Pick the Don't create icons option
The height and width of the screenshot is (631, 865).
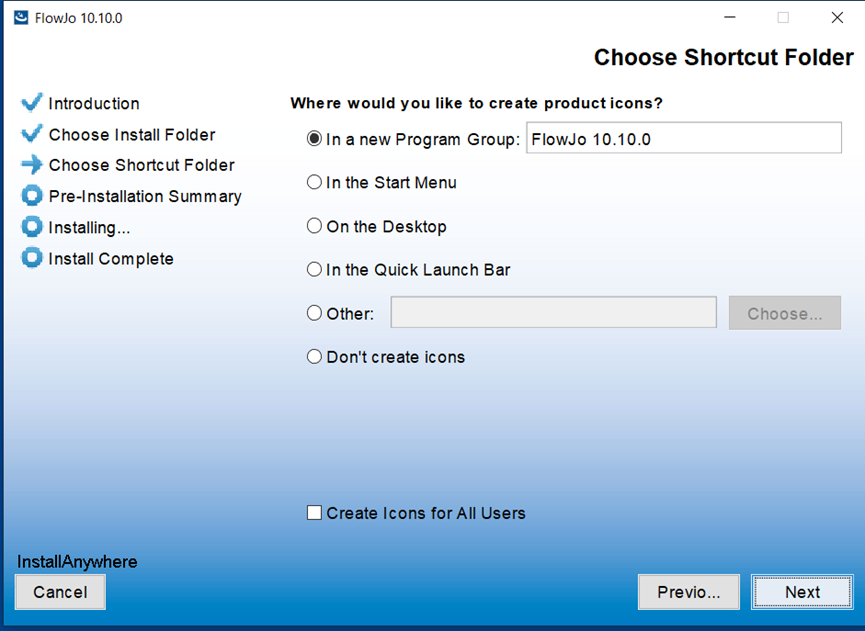314,357
